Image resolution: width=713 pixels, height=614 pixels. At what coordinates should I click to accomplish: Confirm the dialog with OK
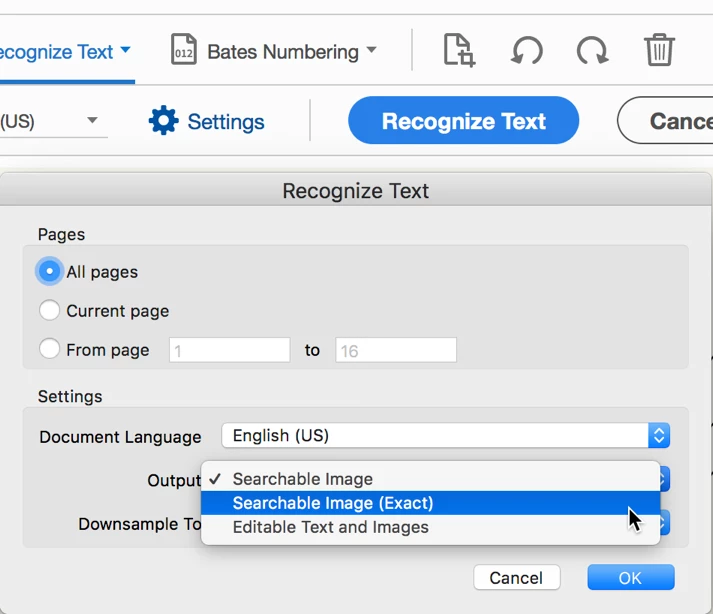point(631,578)
